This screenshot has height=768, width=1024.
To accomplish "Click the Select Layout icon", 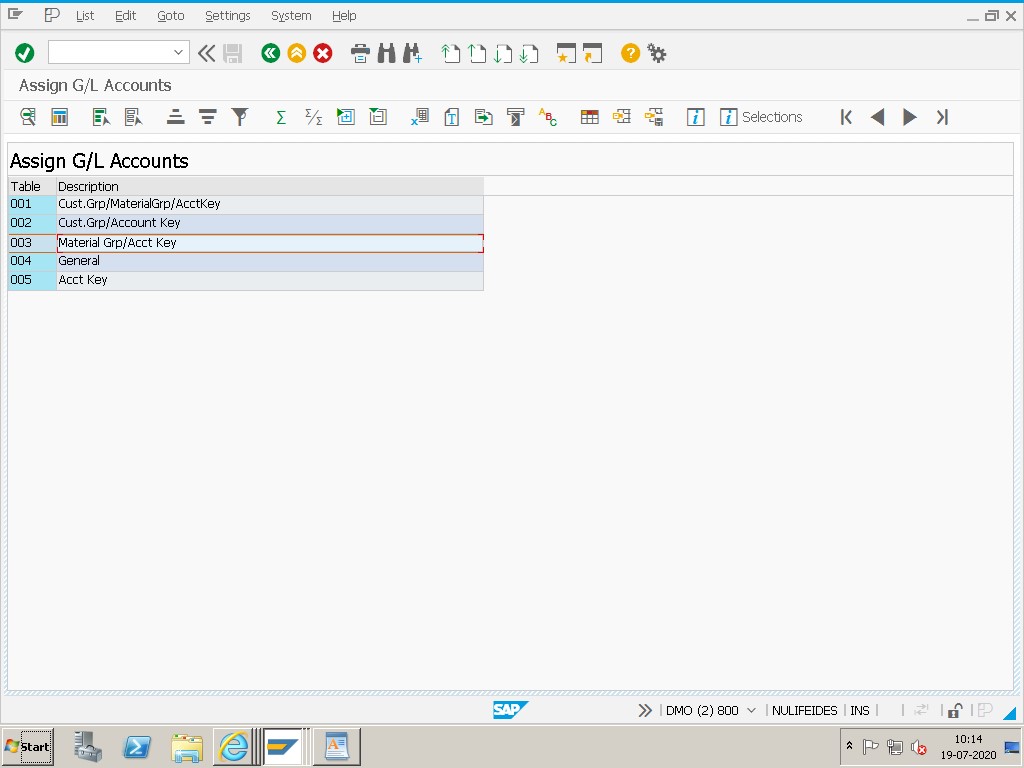I will click(621, 117).
